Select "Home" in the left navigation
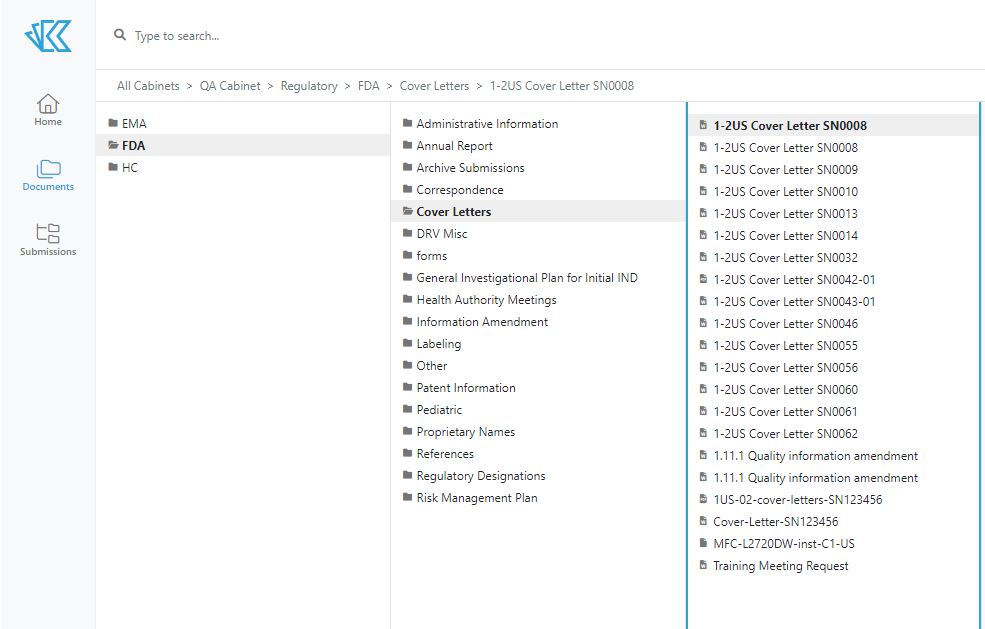This screenshot has width=985, height=629. point(47,110)
